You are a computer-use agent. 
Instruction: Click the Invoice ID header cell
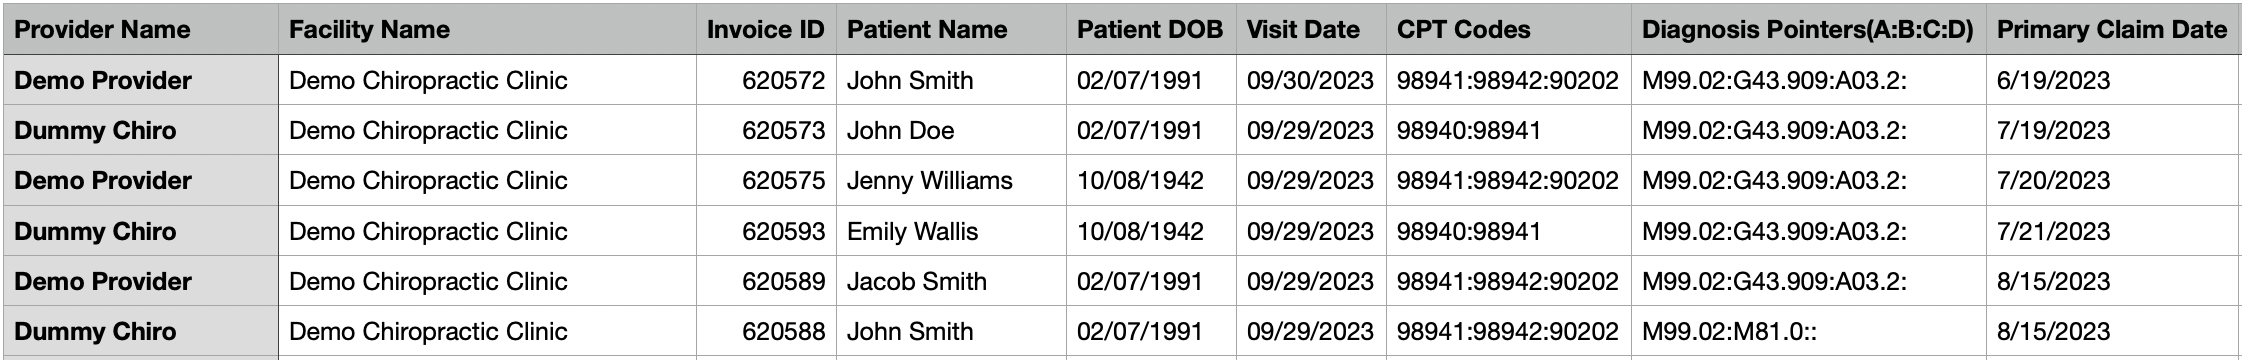coord(766,30)
